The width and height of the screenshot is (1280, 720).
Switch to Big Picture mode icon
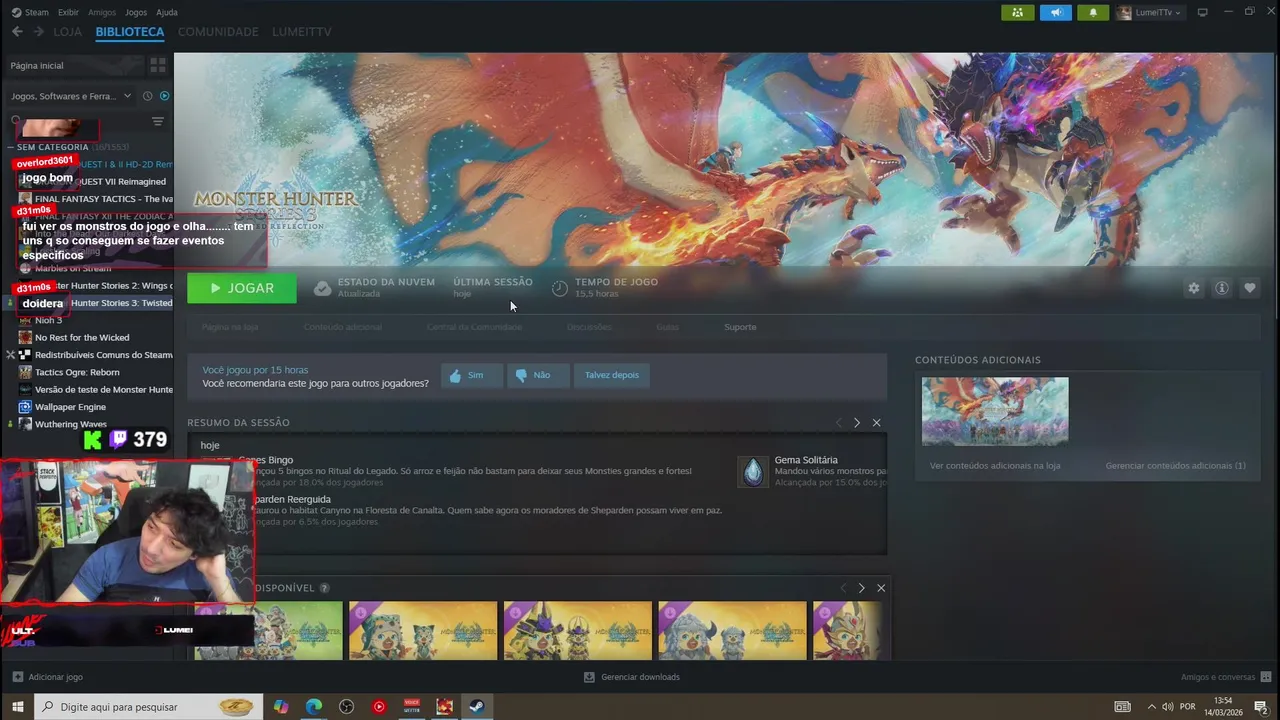click(1203, 12)
